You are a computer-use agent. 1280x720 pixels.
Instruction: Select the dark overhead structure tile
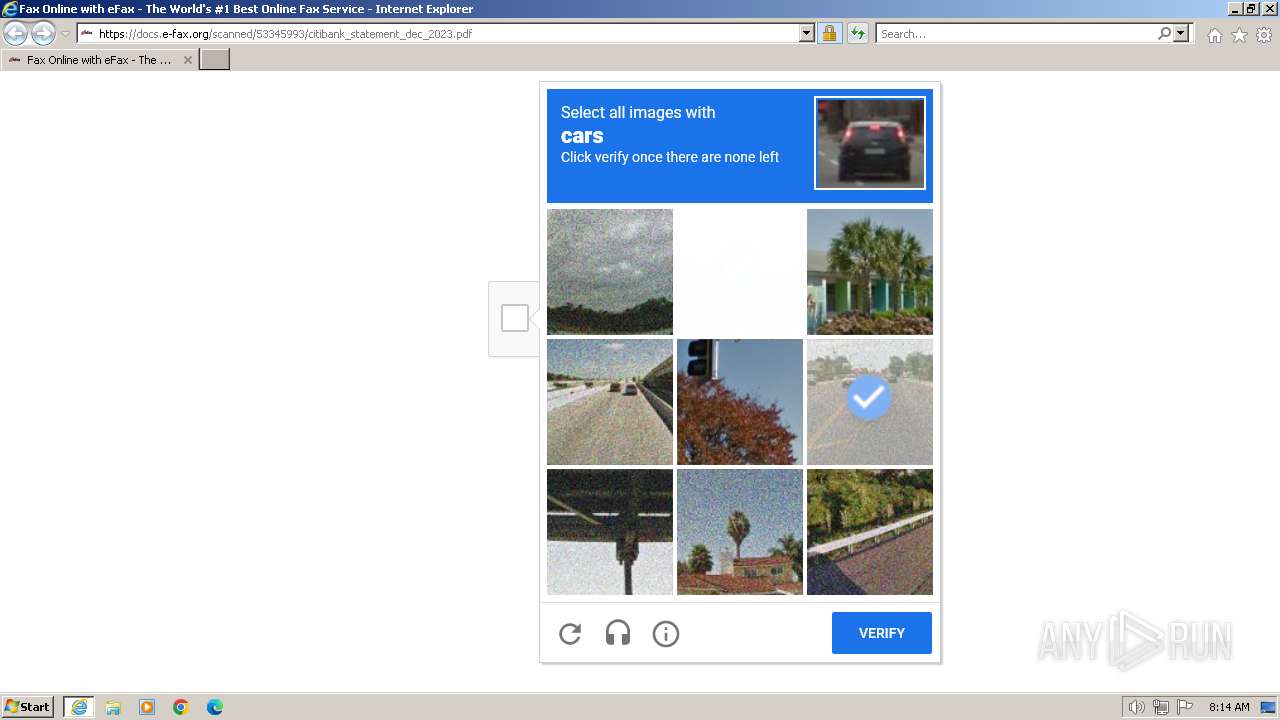point(610,532)
